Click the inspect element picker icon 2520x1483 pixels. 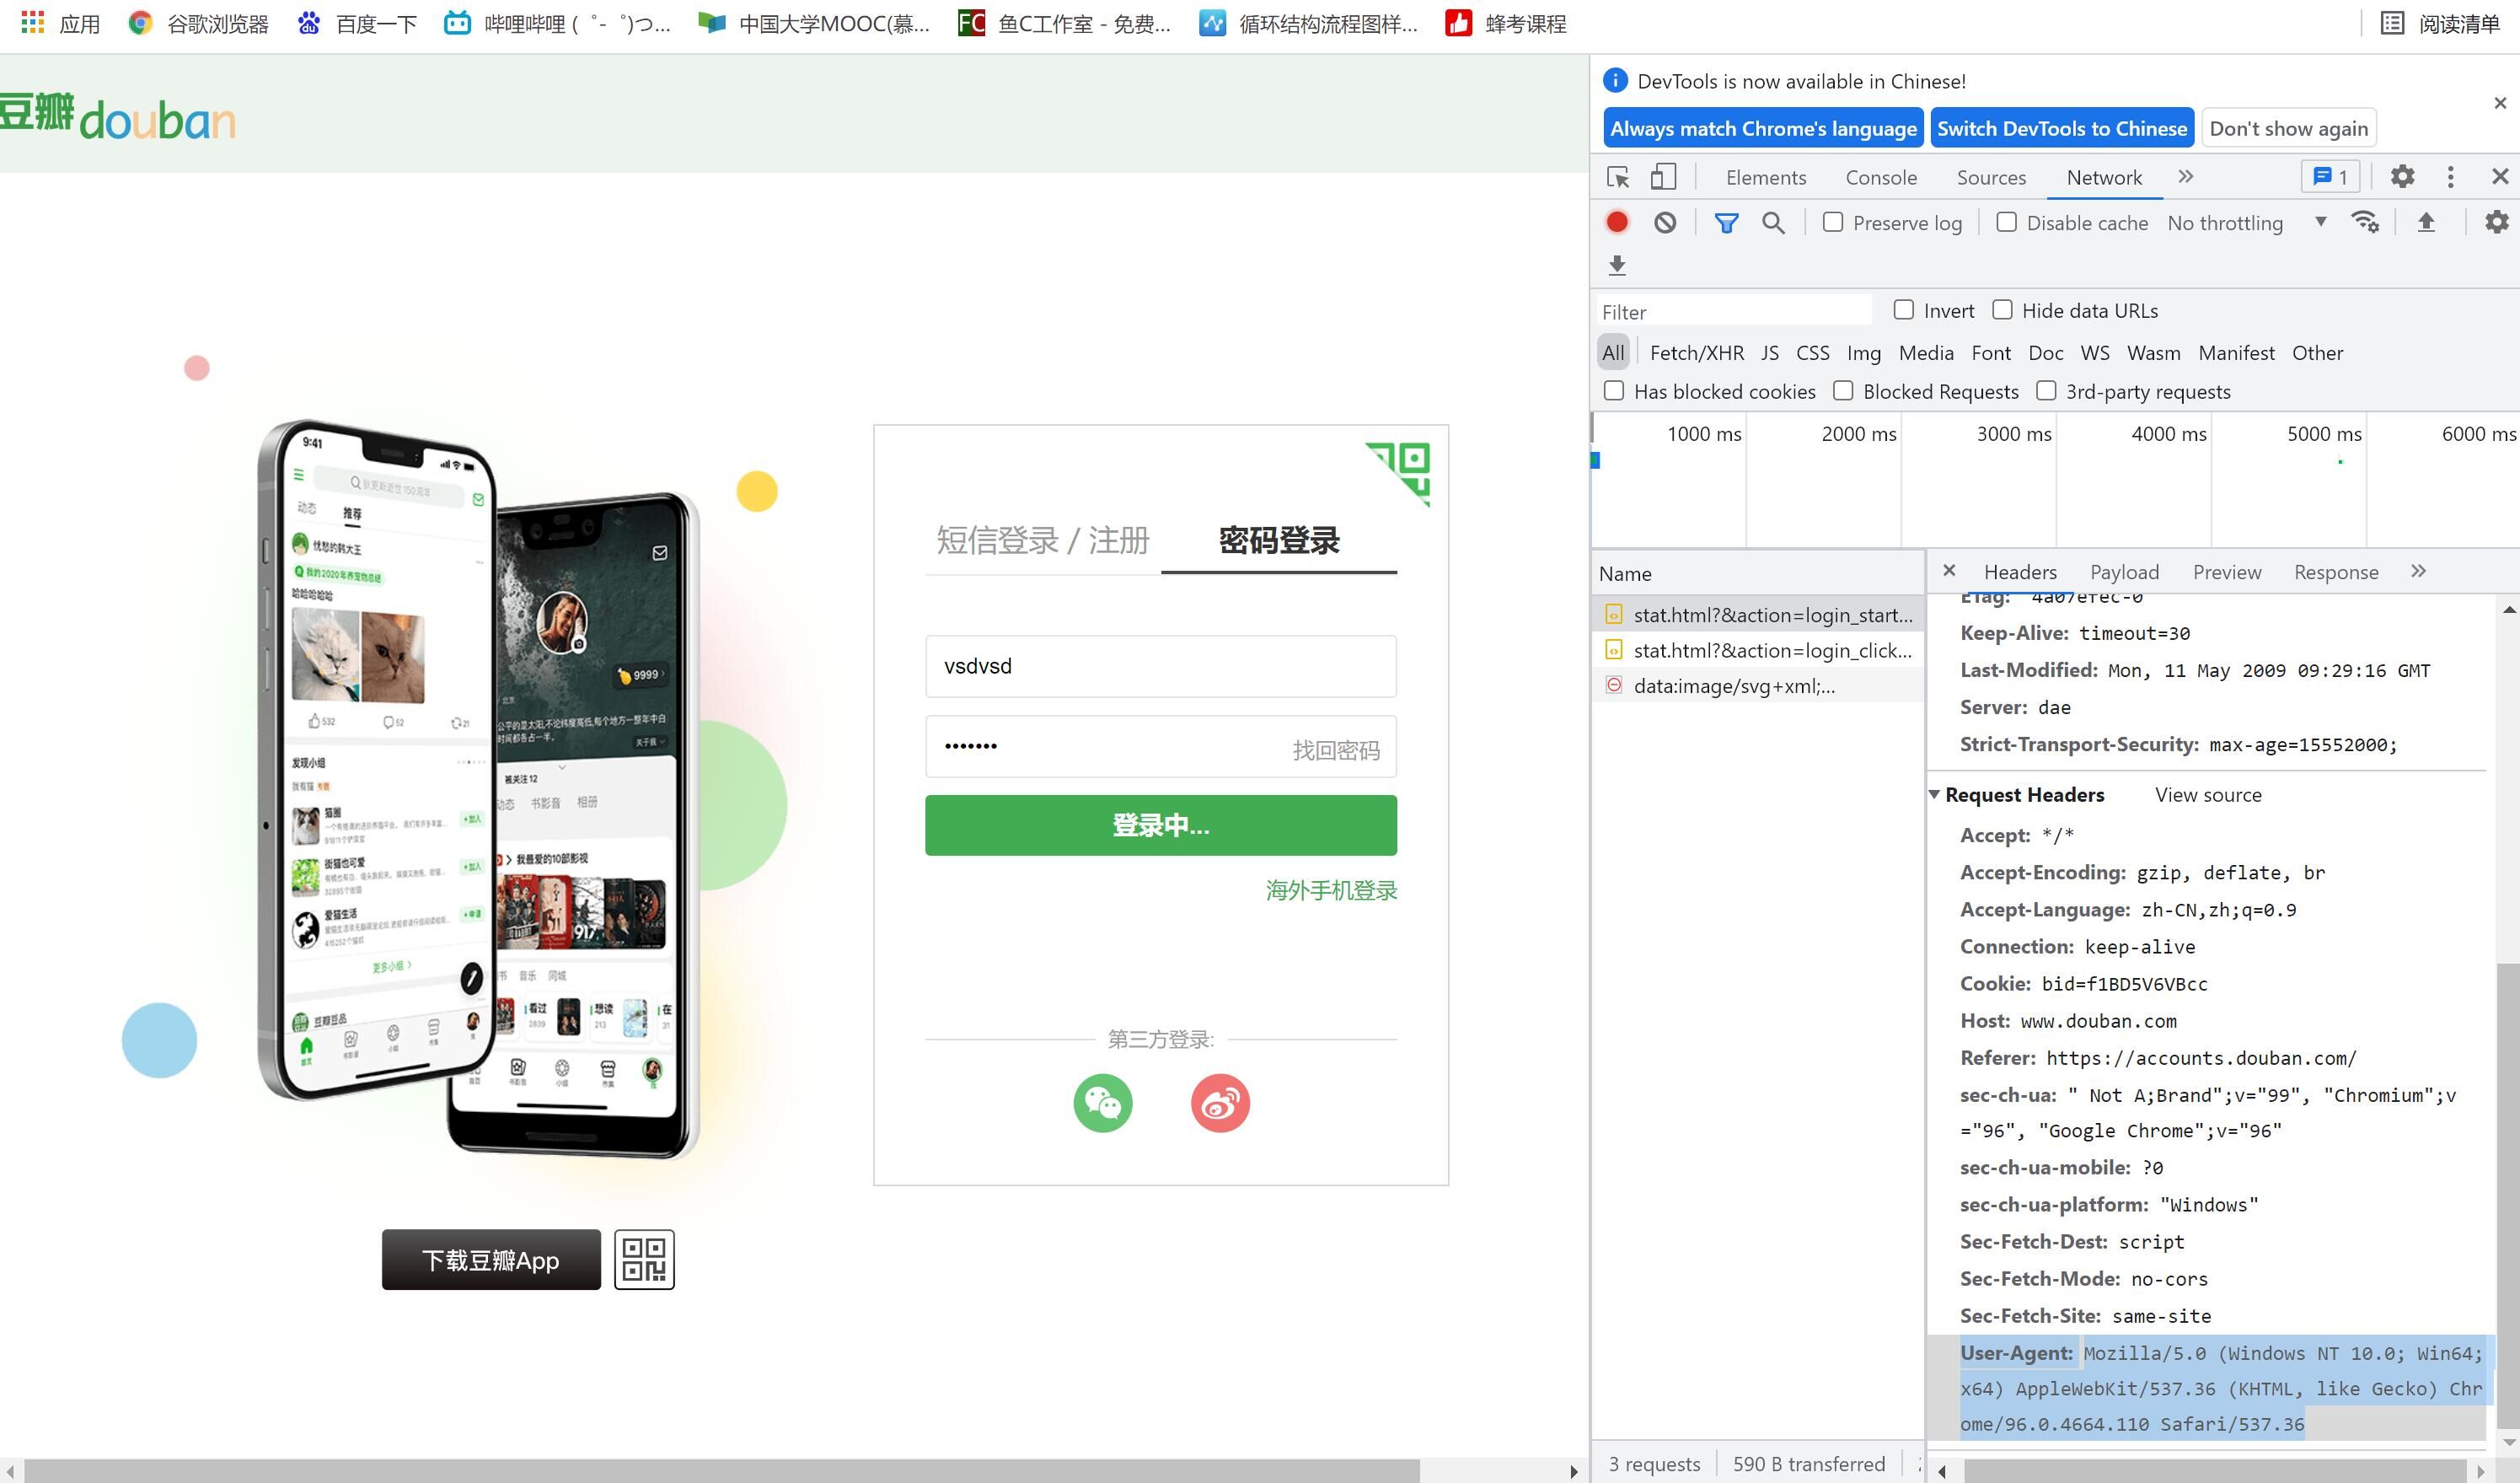pyautogui.click(x=1617, y=177)
